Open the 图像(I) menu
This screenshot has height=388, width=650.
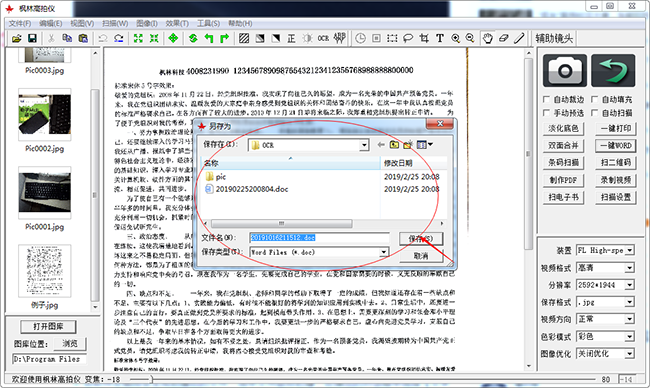147,24
